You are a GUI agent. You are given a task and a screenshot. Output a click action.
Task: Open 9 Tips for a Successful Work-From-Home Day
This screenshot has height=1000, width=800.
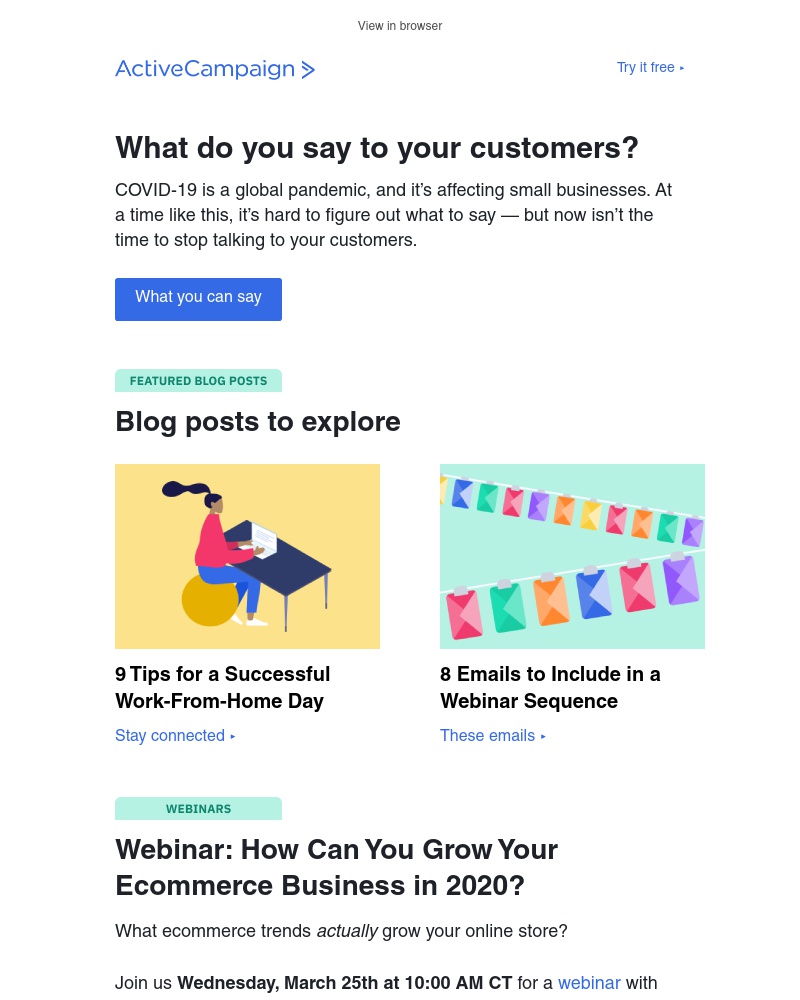(223, 688)
